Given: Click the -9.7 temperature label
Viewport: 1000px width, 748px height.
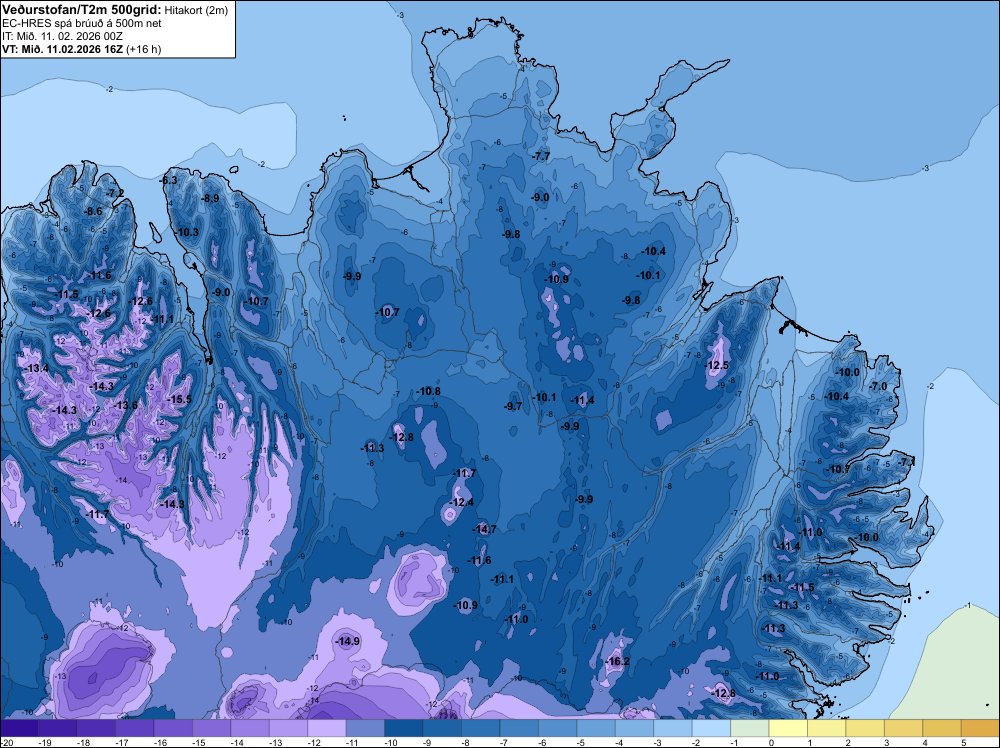Looking at the screenshot, I should [x=513, y=406].
